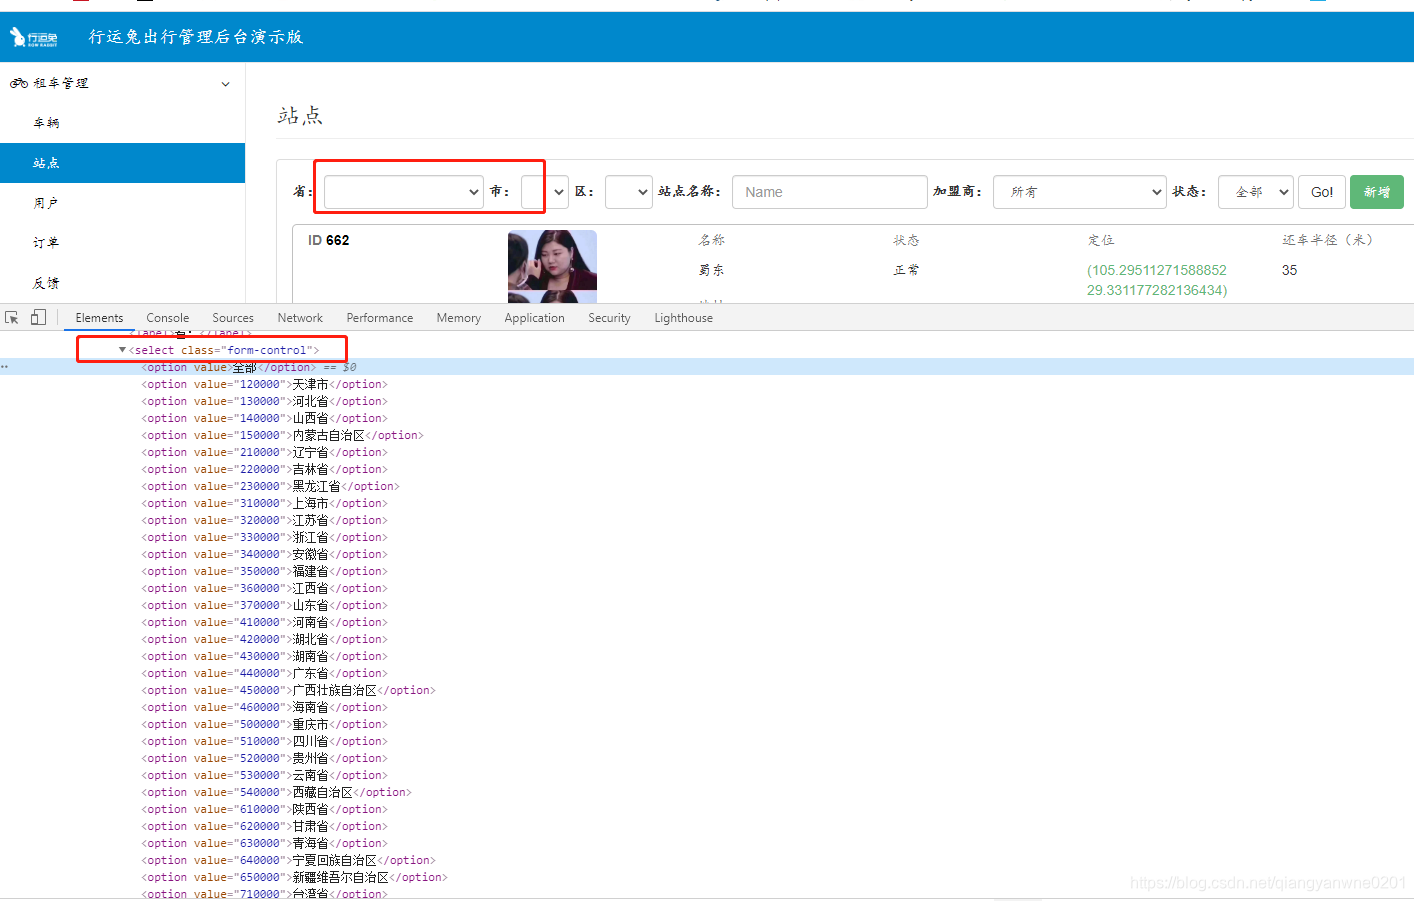Select the 四川省 option line

click(x=264, y=741)
